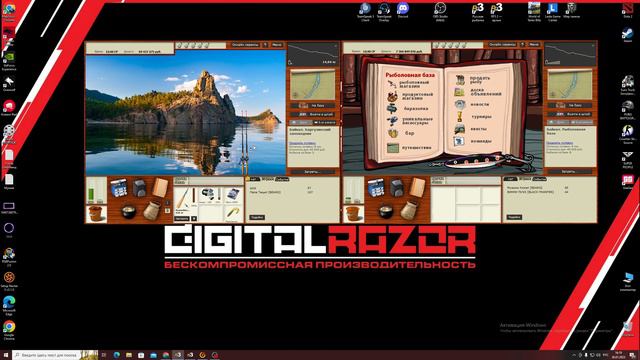The image size is (640, 360).
Task: Open the blue tackle box in left window
Action: (x=119, y=189)
